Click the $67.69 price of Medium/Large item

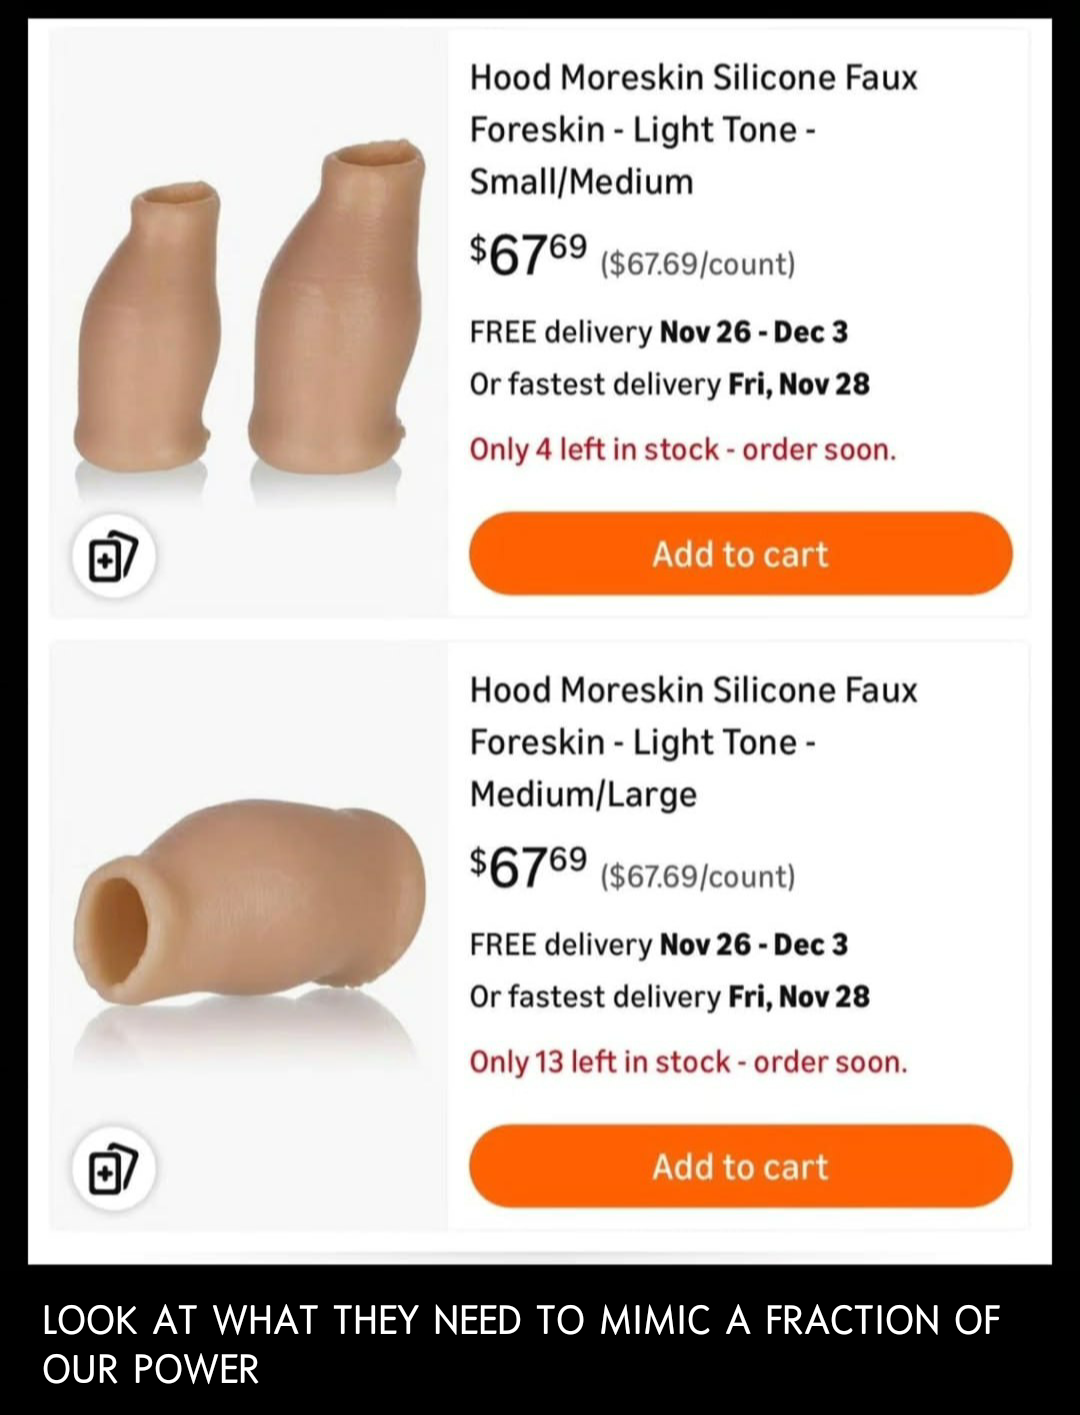click(x=529, y=866)
